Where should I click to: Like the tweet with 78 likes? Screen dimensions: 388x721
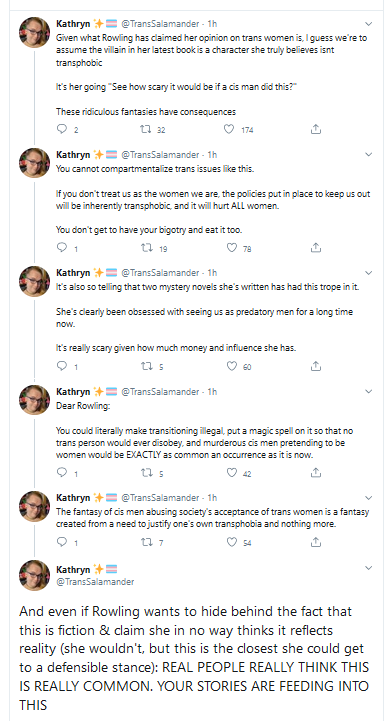(x=232, y=248)
